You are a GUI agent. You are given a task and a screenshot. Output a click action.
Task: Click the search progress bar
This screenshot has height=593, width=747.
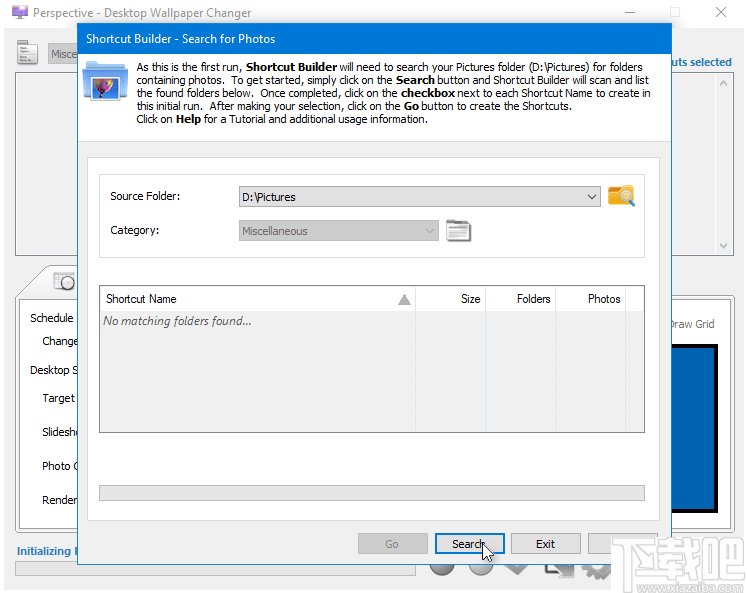(372, 493)
